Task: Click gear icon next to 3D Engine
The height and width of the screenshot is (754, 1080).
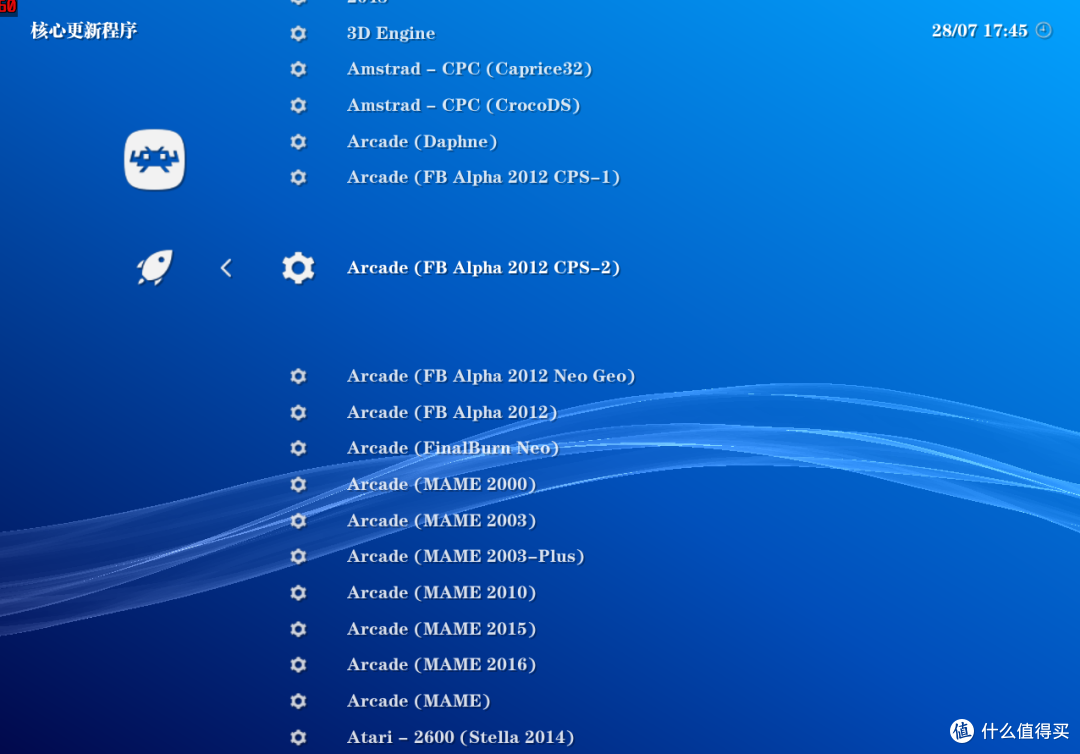Action: [298, 33]
